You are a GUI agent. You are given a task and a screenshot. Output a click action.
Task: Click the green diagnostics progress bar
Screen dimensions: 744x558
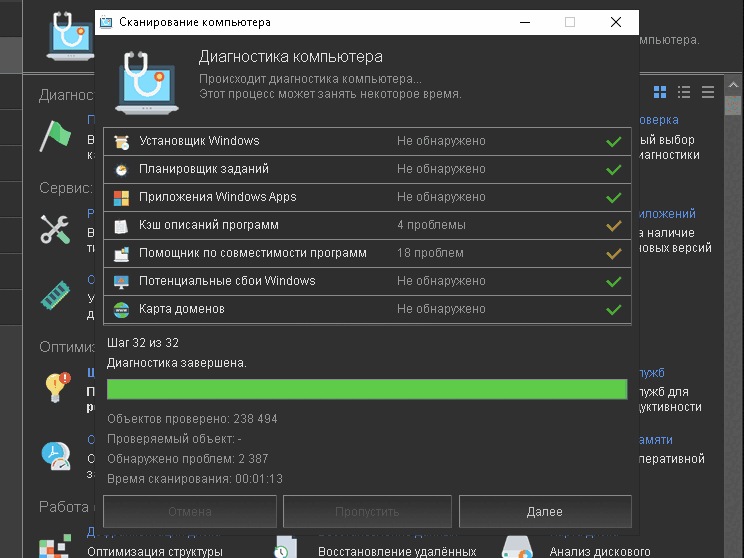367,389
